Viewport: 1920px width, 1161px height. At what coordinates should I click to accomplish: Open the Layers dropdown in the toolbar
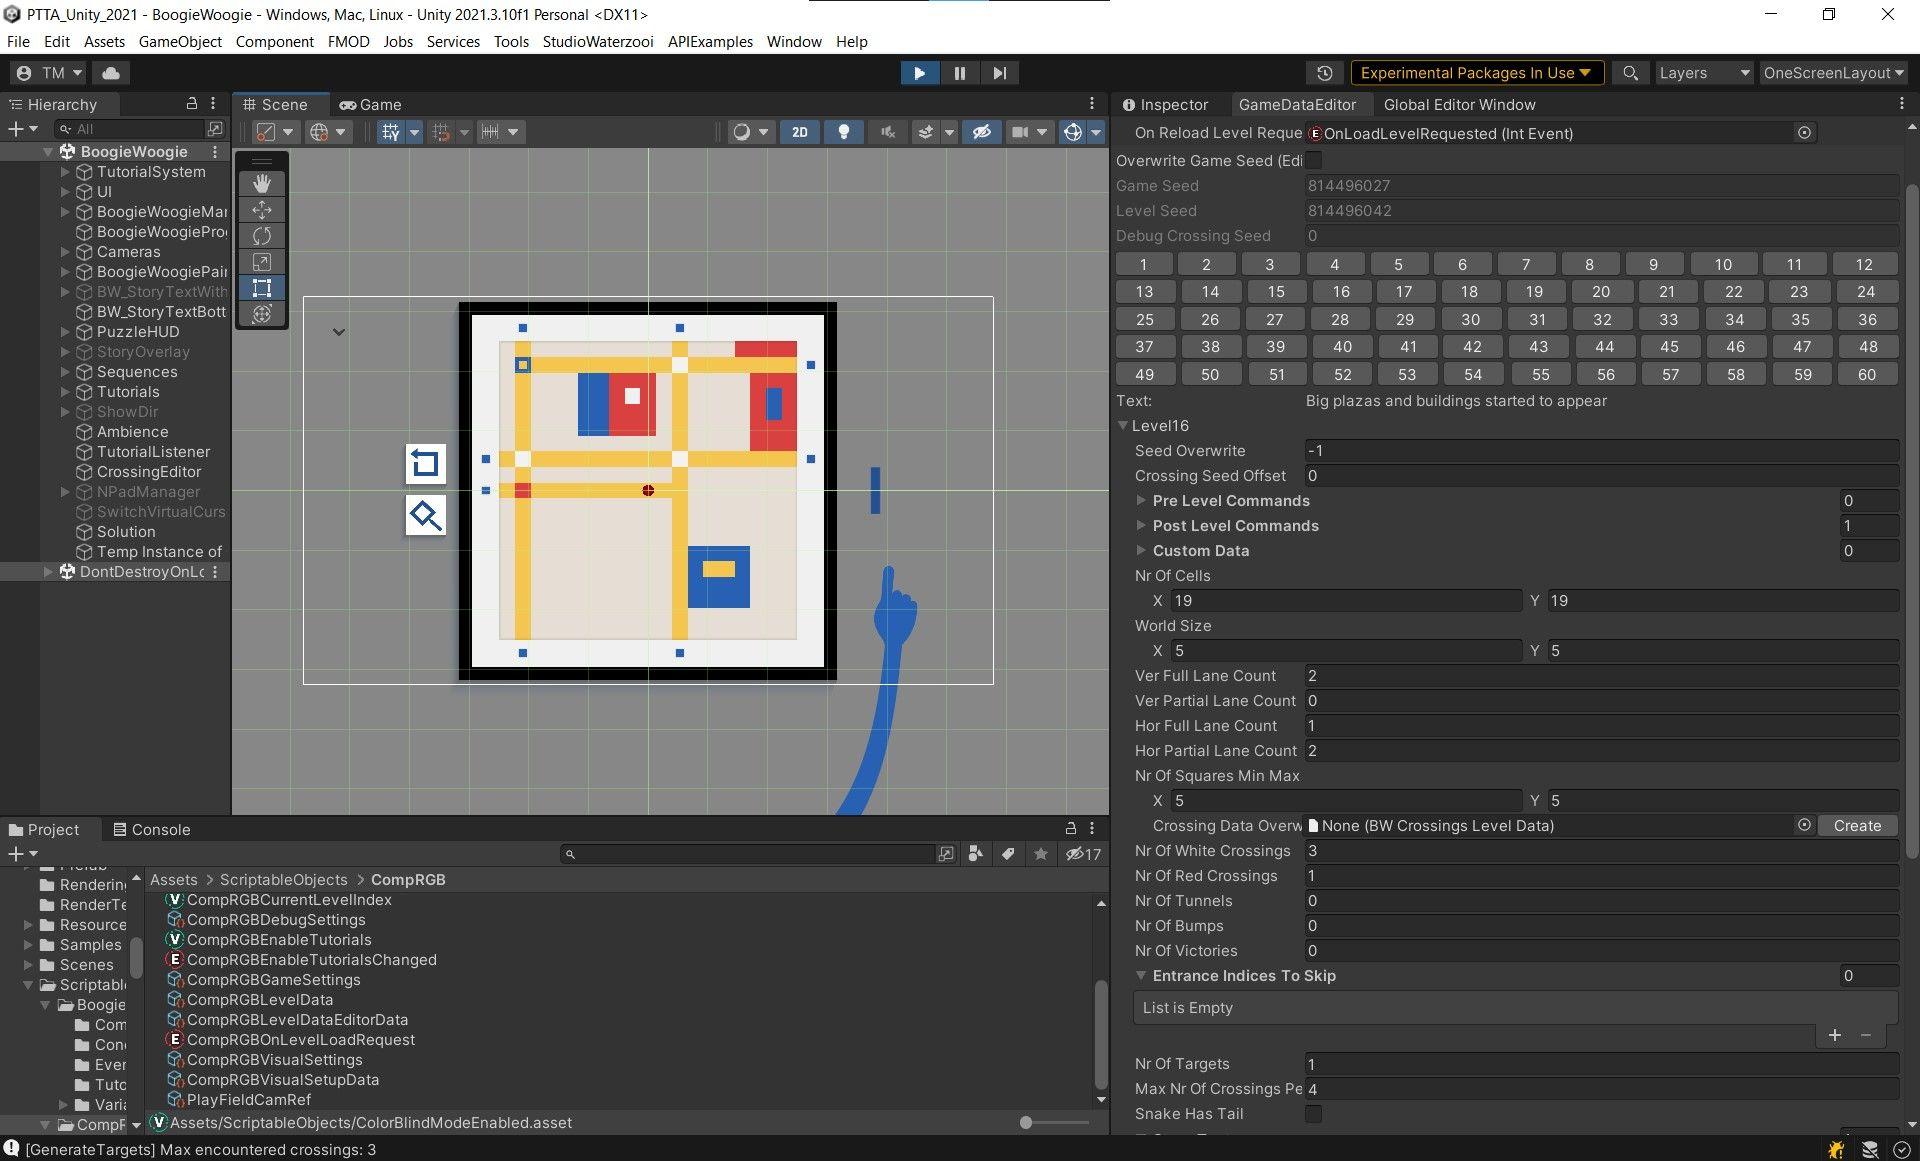[1701, 73]
